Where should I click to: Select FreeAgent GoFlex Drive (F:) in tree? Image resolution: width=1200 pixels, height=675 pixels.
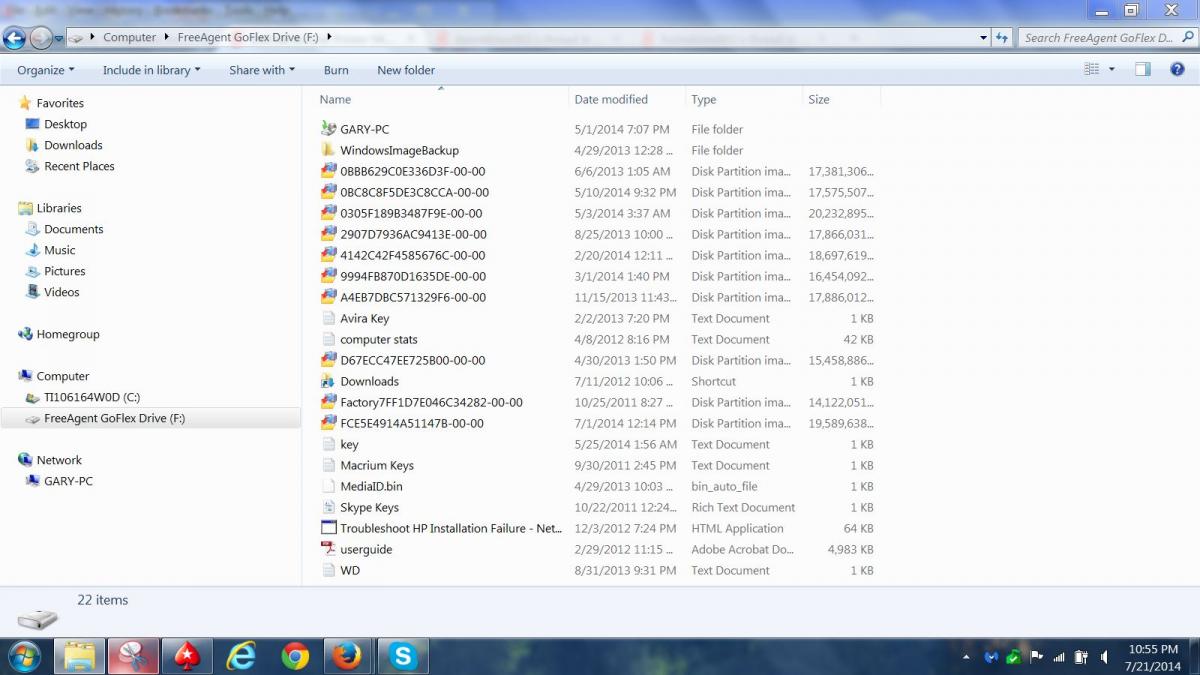(114, 418)
